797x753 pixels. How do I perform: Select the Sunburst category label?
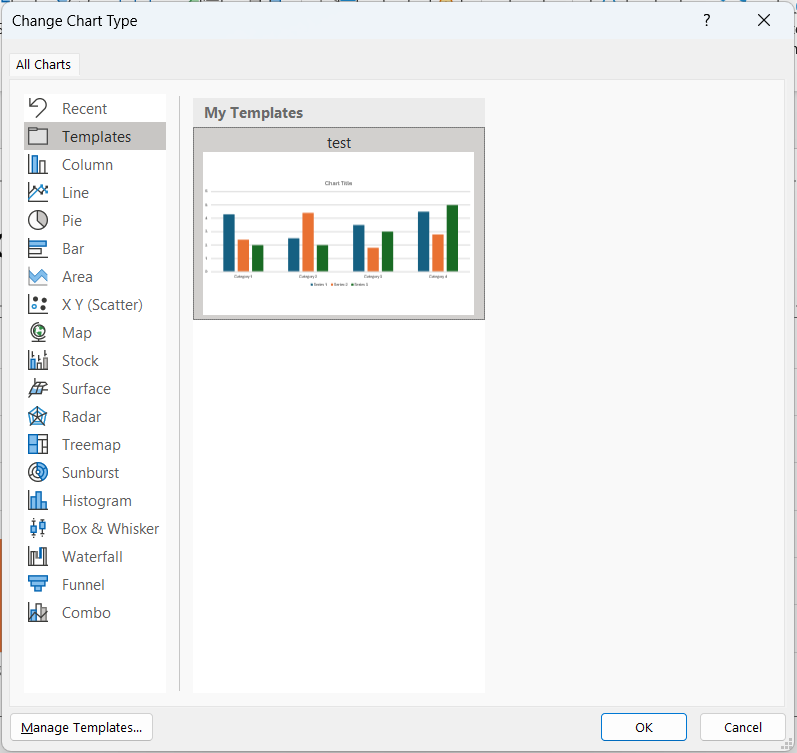point(90,472)
